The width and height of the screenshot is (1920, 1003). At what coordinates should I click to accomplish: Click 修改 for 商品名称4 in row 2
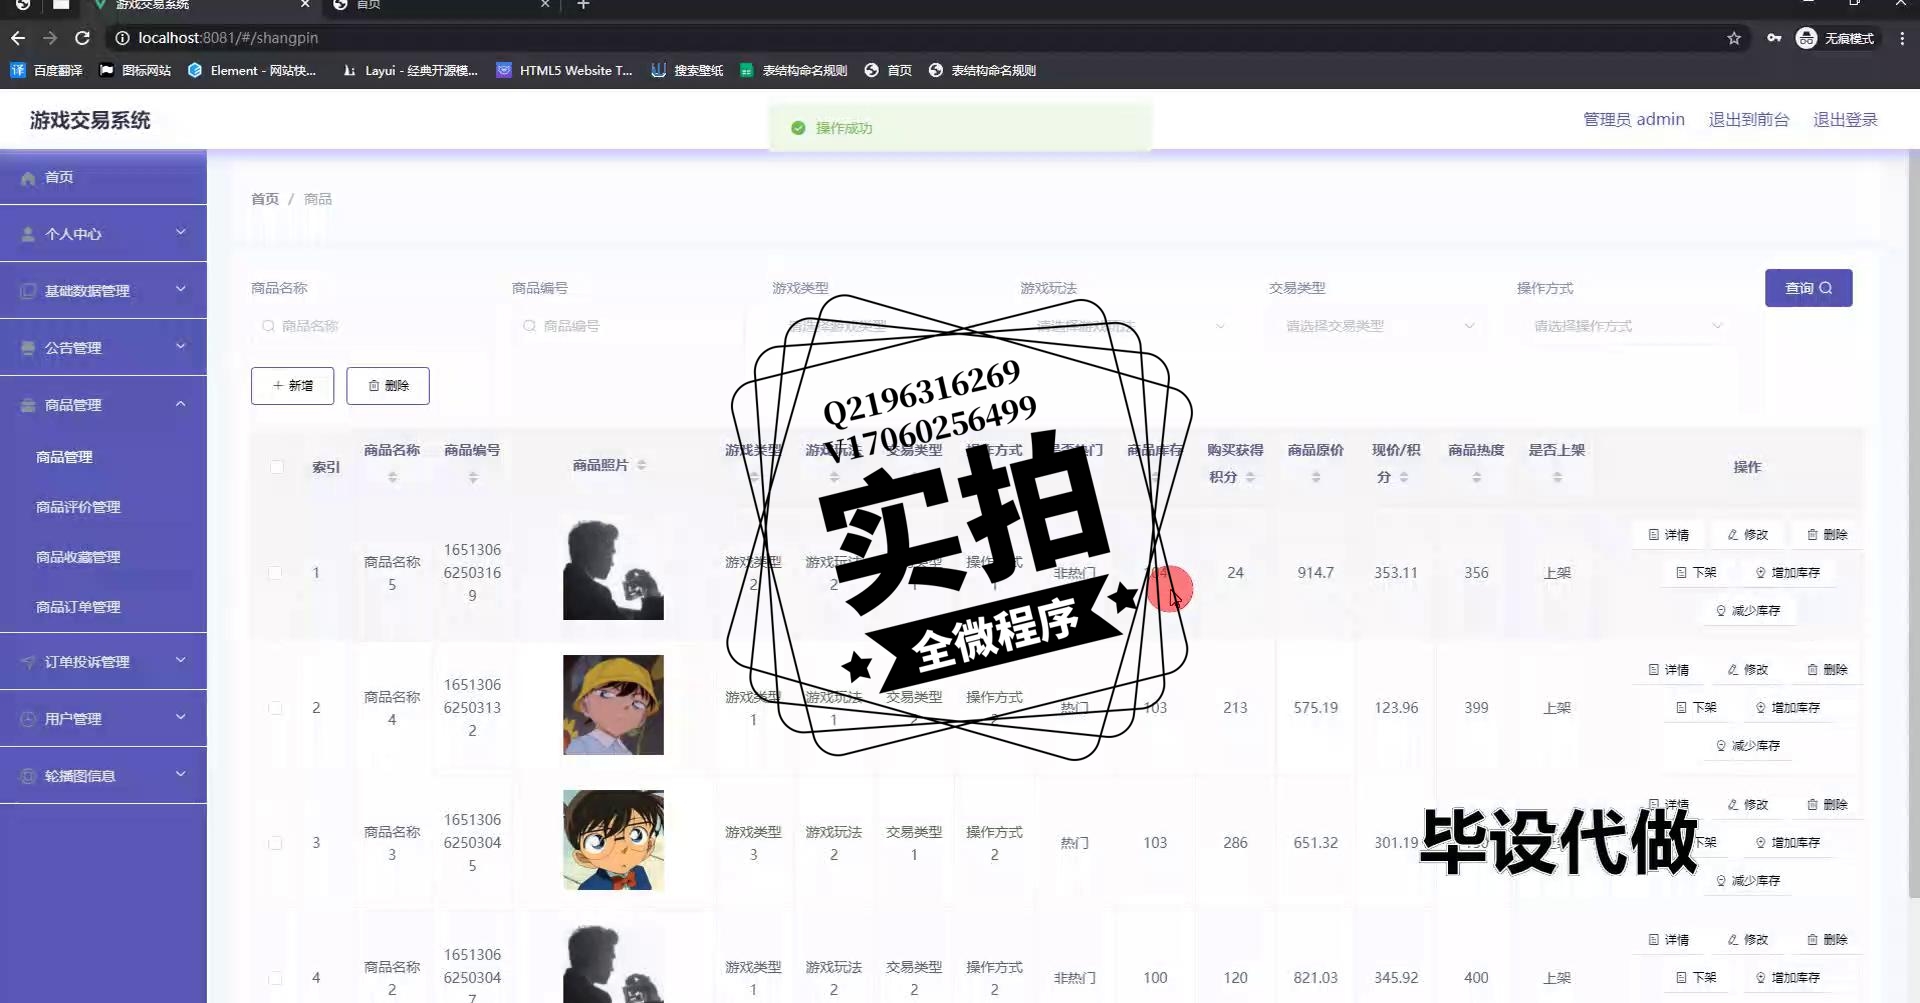1747,670
